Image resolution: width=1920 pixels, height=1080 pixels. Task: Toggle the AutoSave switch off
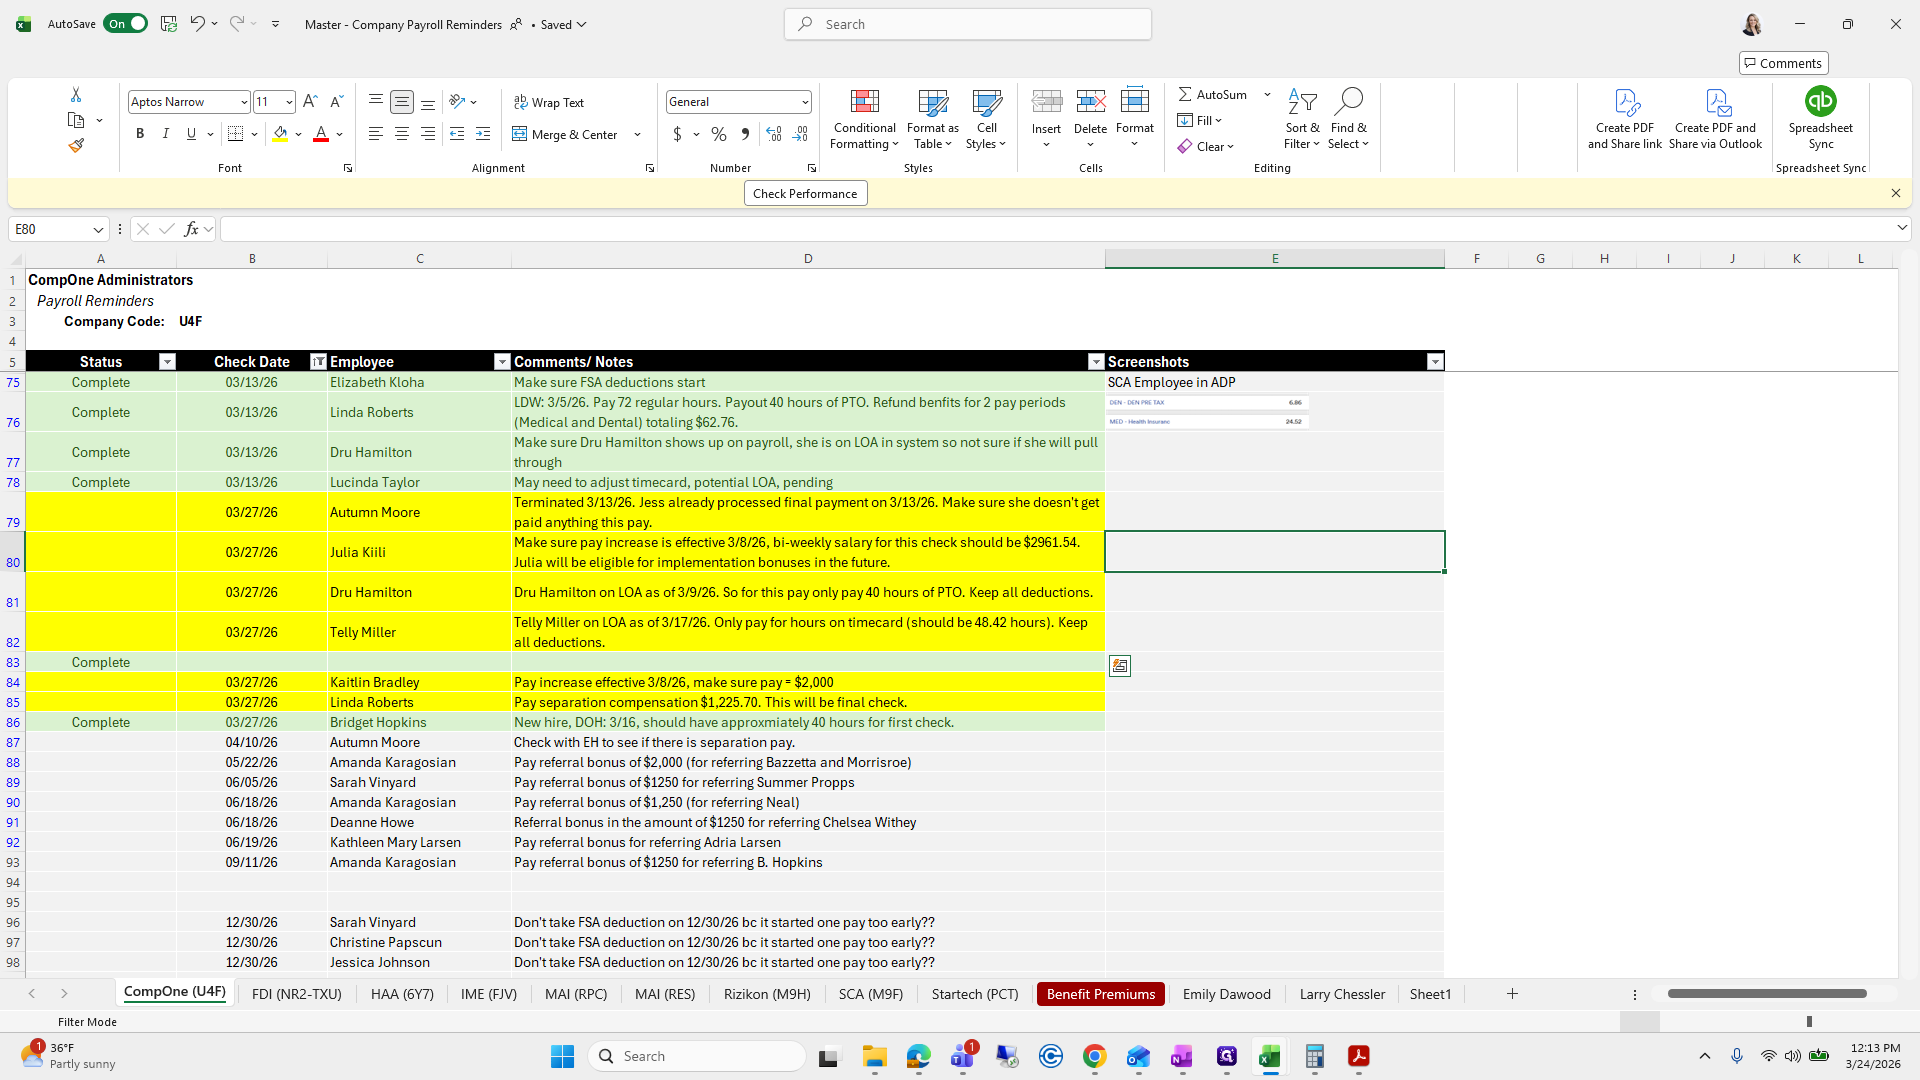(x=126, y=24)
